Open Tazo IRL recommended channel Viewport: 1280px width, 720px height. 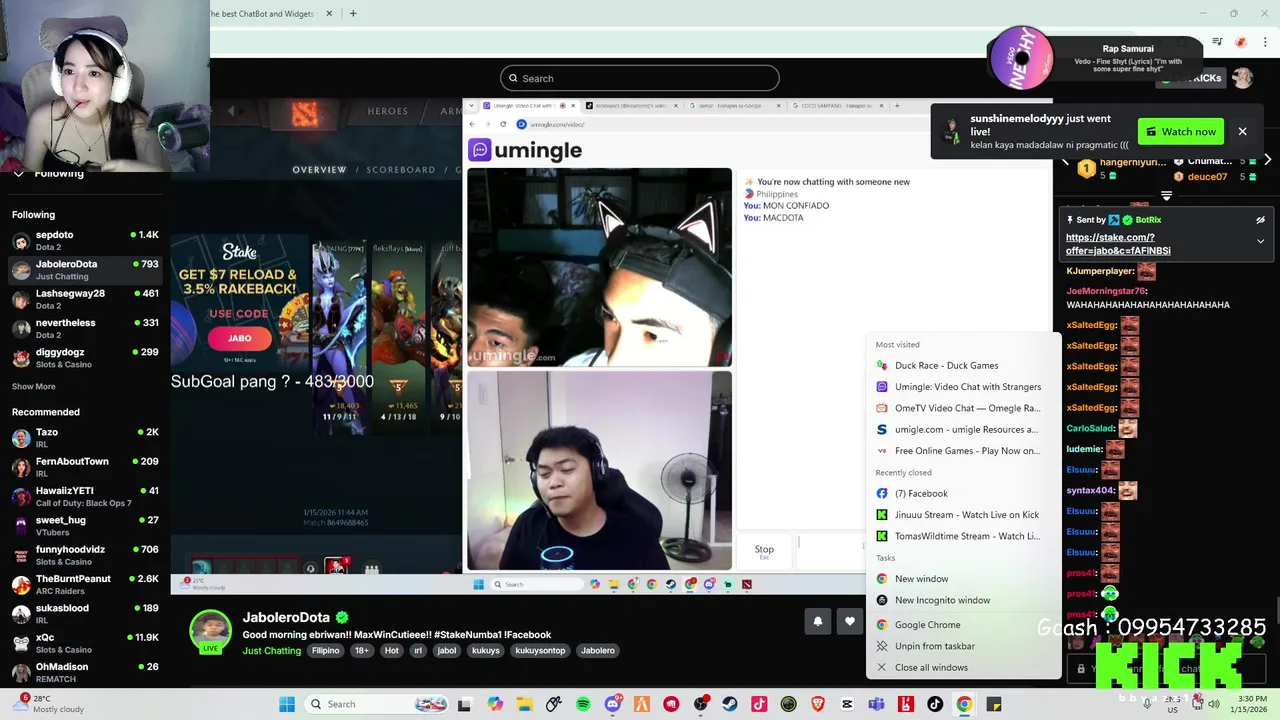tap(86, 438)
